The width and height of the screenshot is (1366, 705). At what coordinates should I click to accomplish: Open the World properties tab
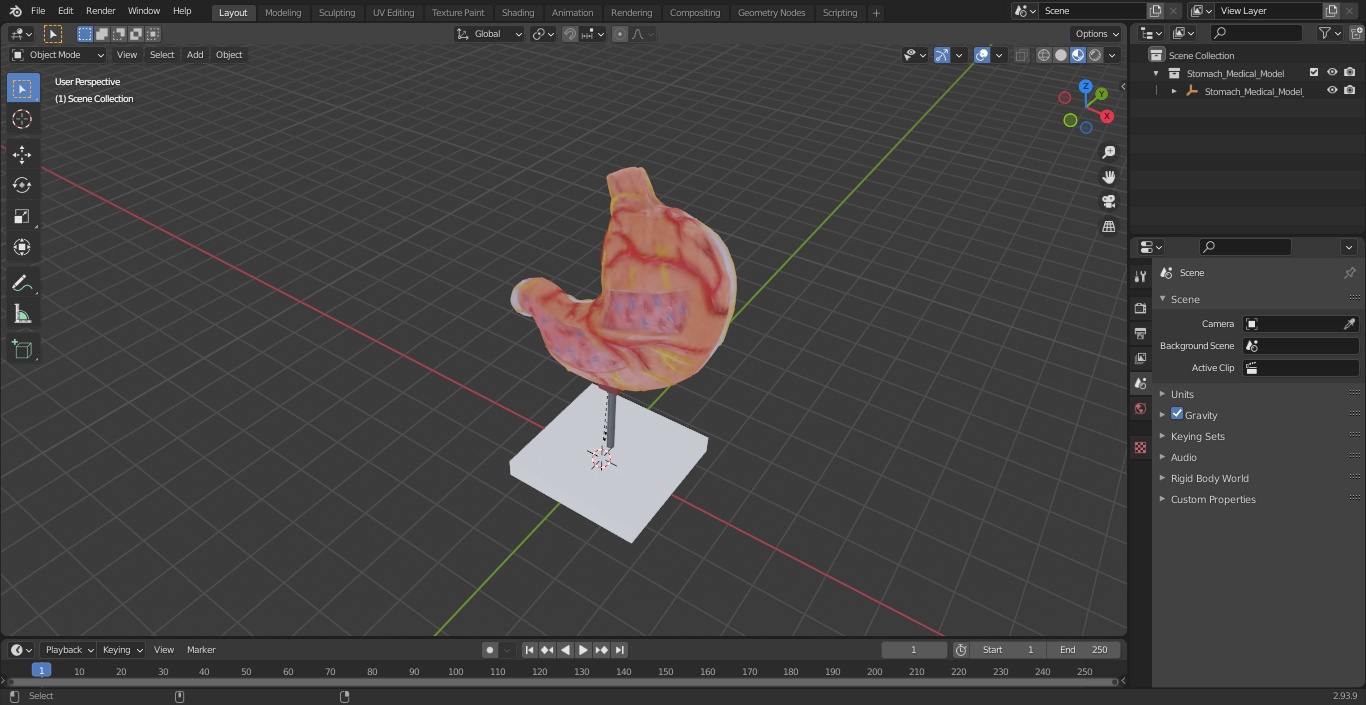pyautogui.click(x=1140, y=408)
